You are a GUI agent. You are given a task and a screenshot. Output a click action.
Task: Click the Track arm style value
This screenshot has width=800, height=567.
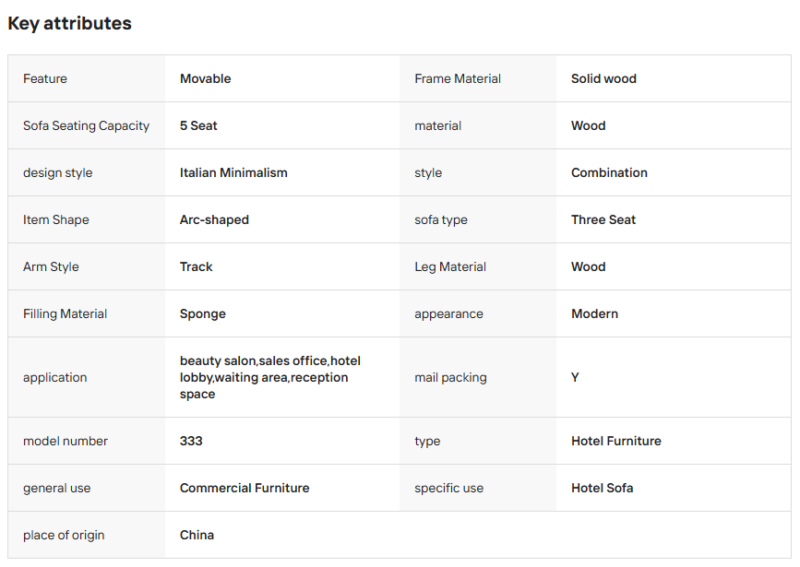pyautogui.click(x=196, y=267)
